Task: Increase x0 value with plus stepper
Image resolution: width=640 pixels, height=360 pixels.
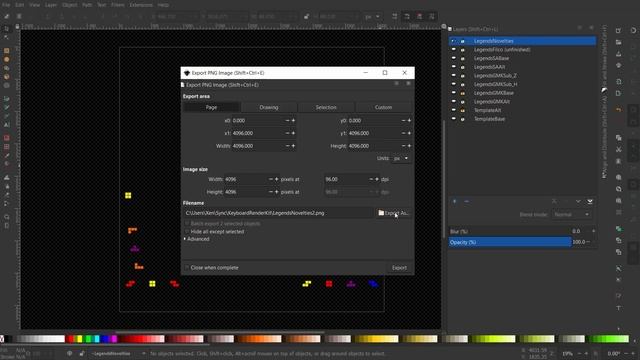Action: point(293,120)
